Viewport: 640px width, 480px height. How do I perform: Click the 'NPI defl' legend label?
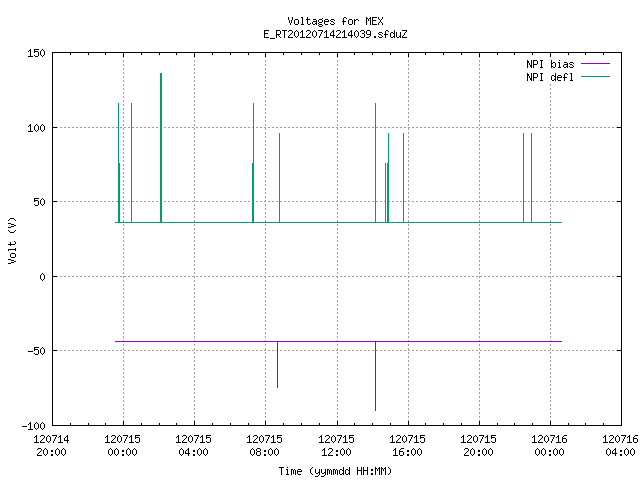550,77
